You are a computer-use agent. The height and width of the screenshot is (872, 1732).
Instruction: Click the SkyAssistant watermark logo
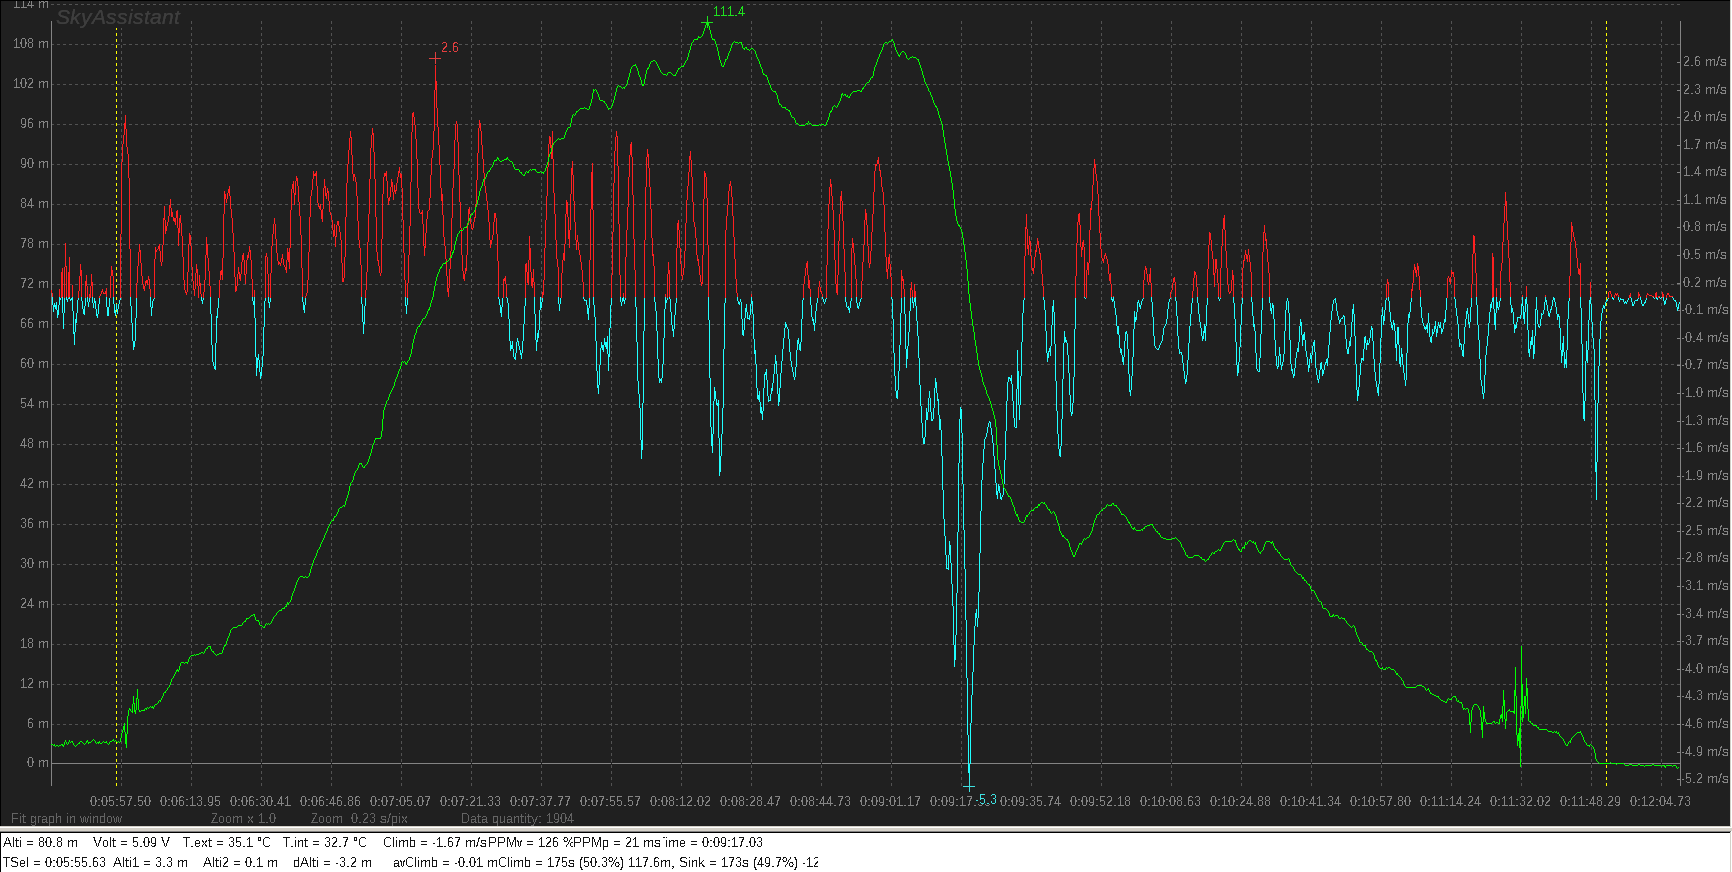tap(118, 17)
